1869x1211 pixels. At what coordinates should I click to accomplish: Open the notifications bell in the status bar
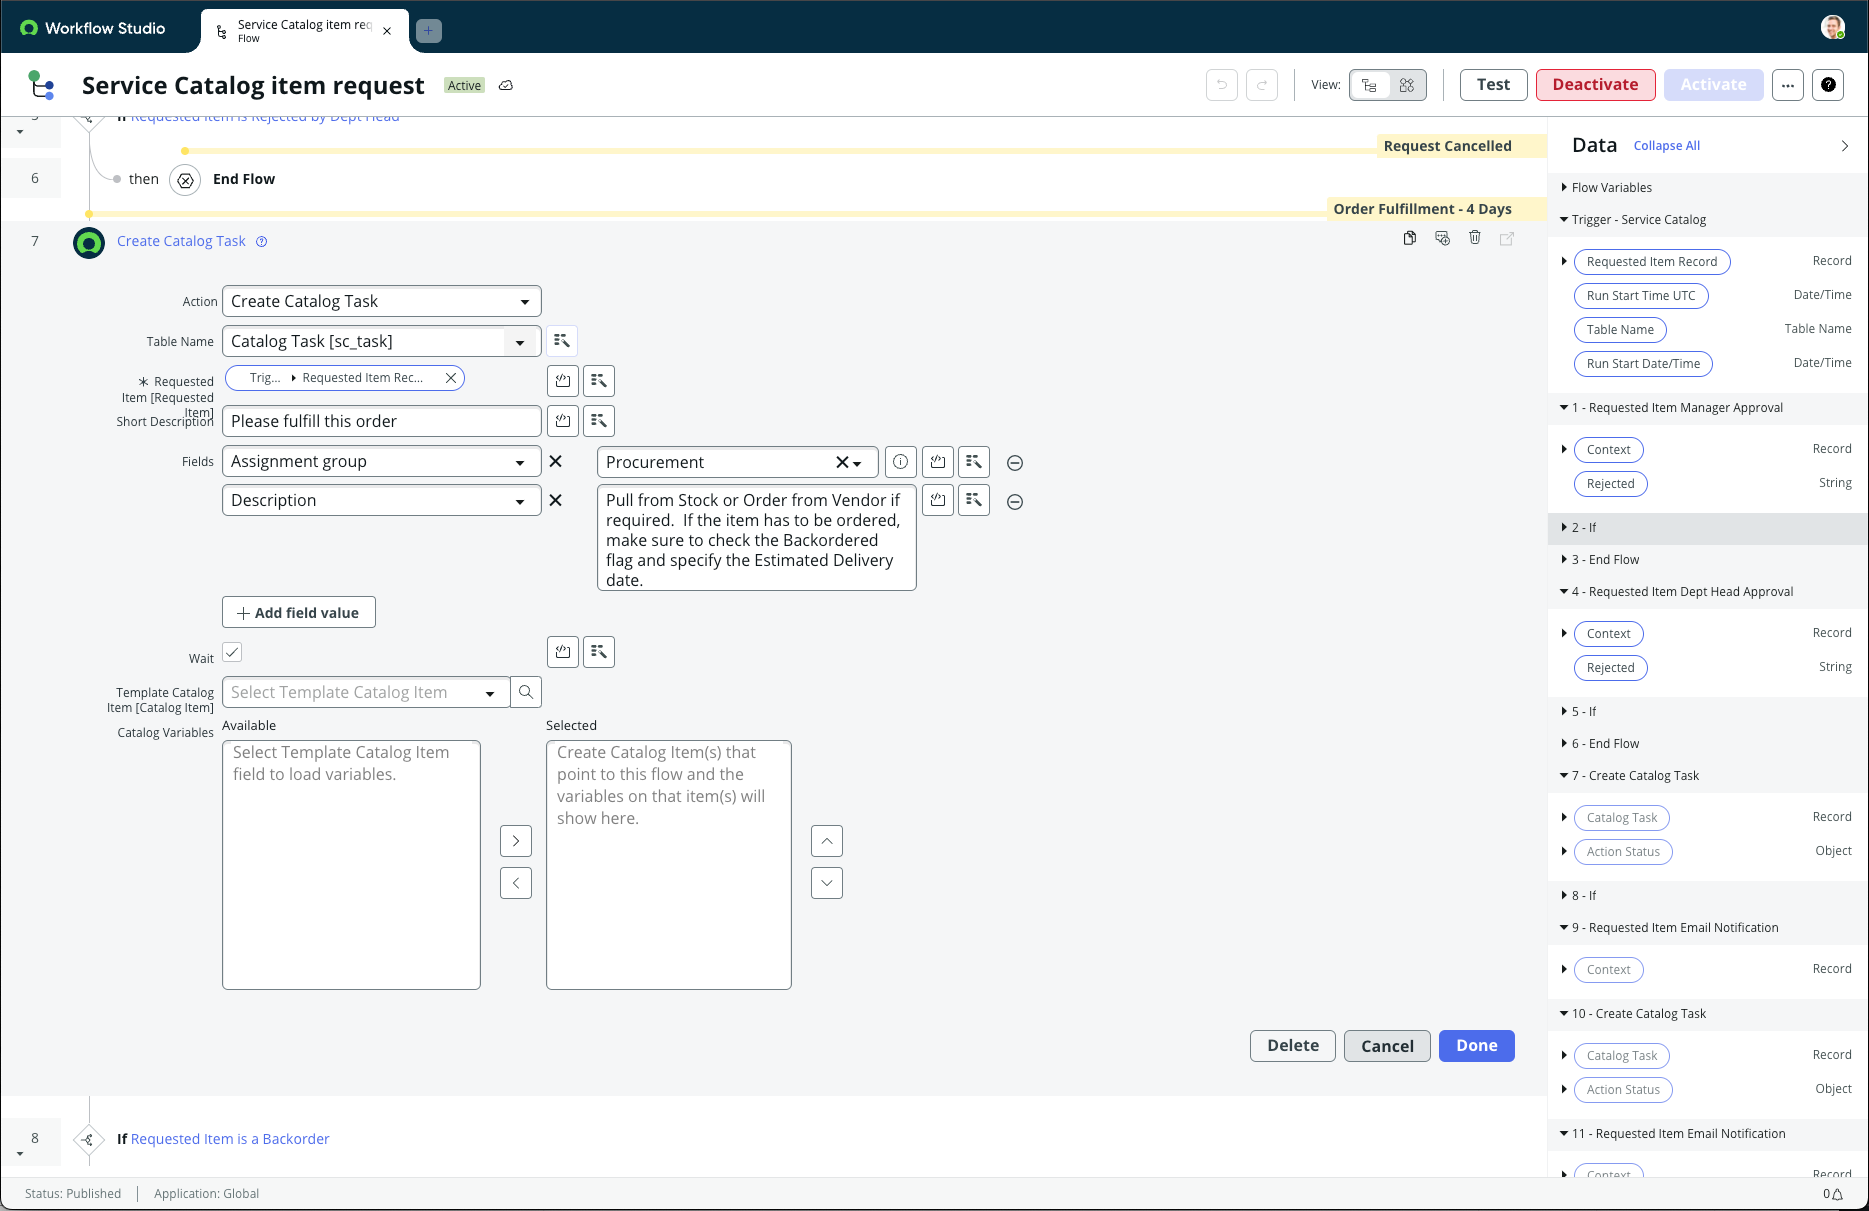tap(1838, 1194)
